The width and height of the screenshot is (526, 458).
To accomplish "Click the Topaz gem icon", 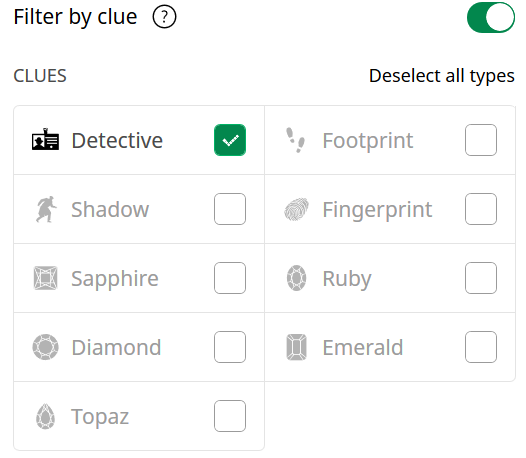I will [45, 416].
